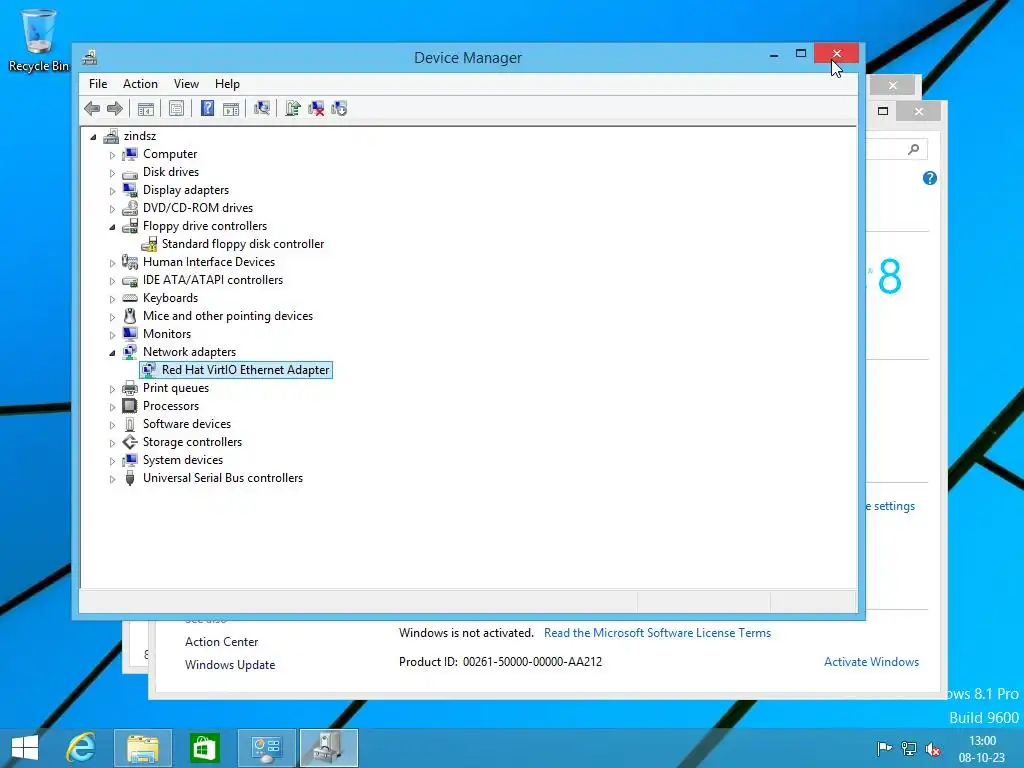Viewport: 1024px width, 768px height.
Task: Minimize the Device Manager window
Action: (774, 55)
